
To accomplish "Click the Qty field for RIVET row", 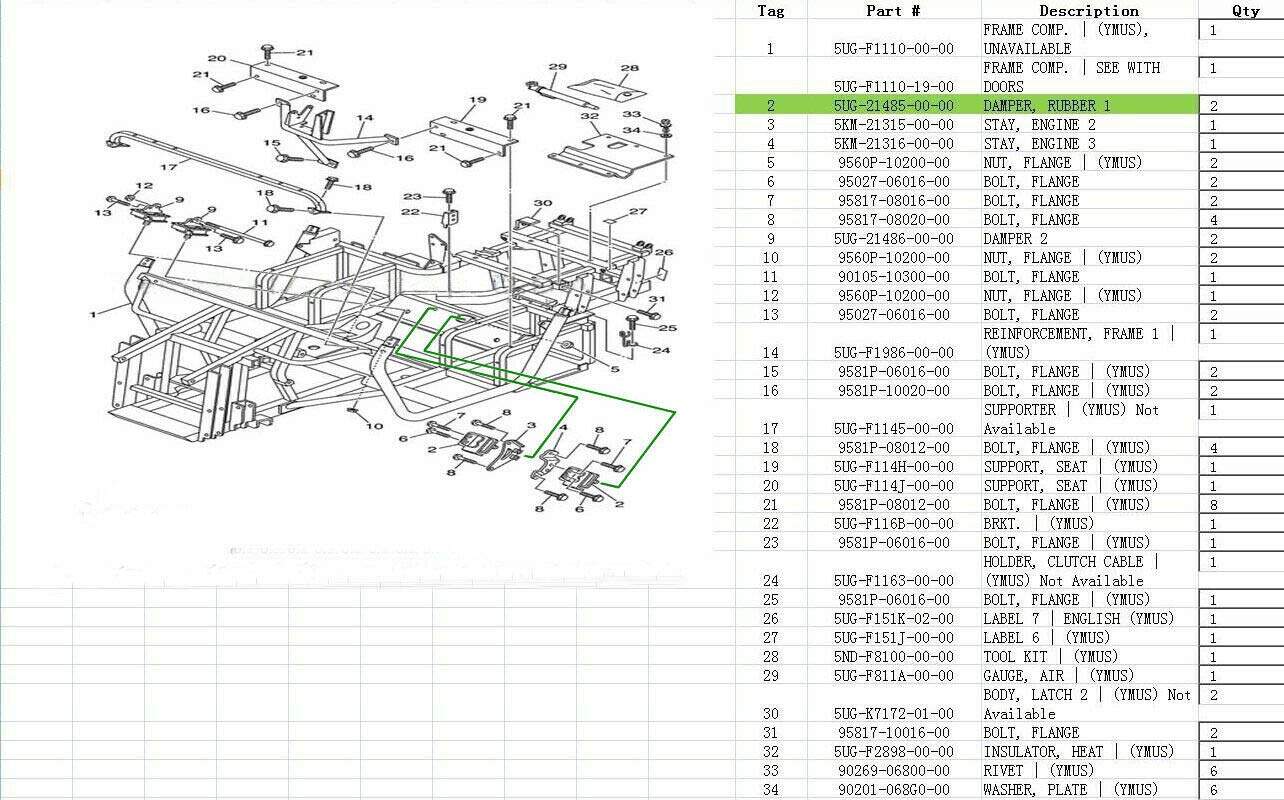I will pyautogui.click(x=1240, y=771).
